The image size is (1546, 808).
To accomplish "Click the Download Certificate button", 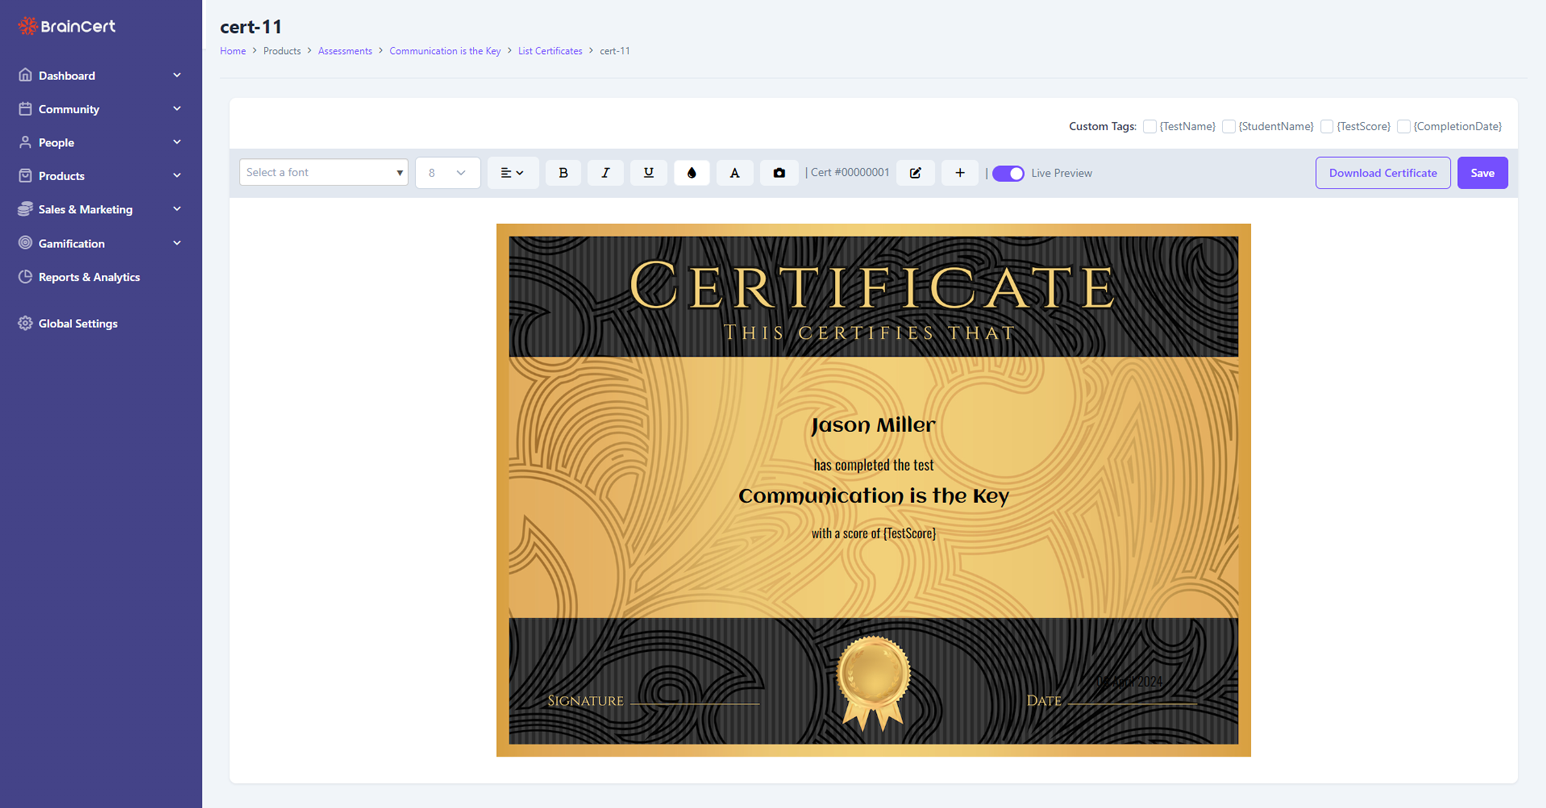I will pos(1382,172).
